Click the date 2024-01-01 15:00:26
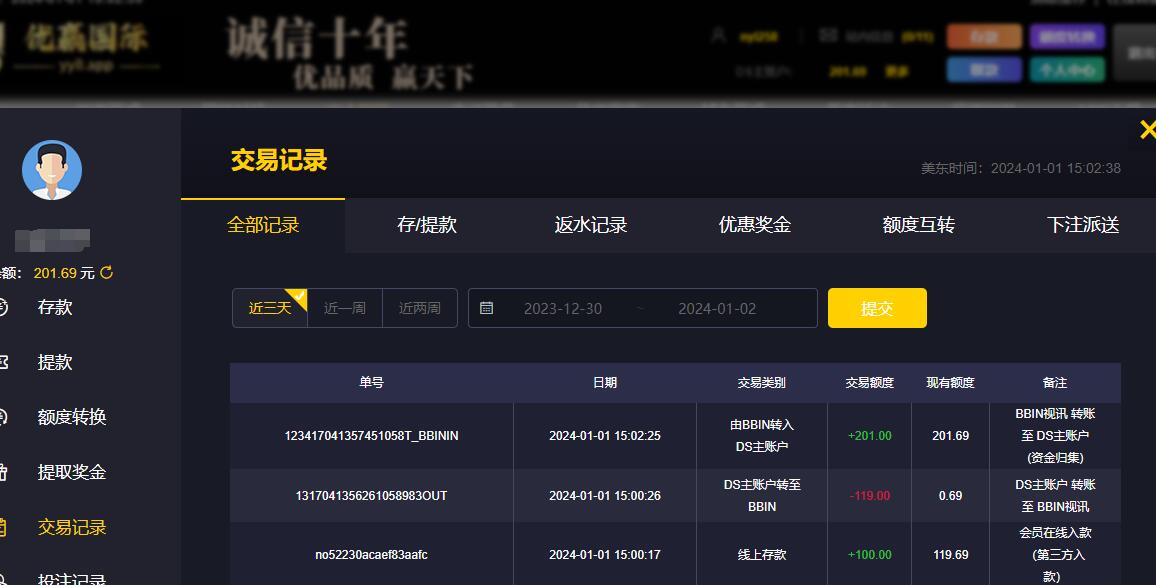The width and height of the screenshot is (1156, 585). (x=605, y=495)
